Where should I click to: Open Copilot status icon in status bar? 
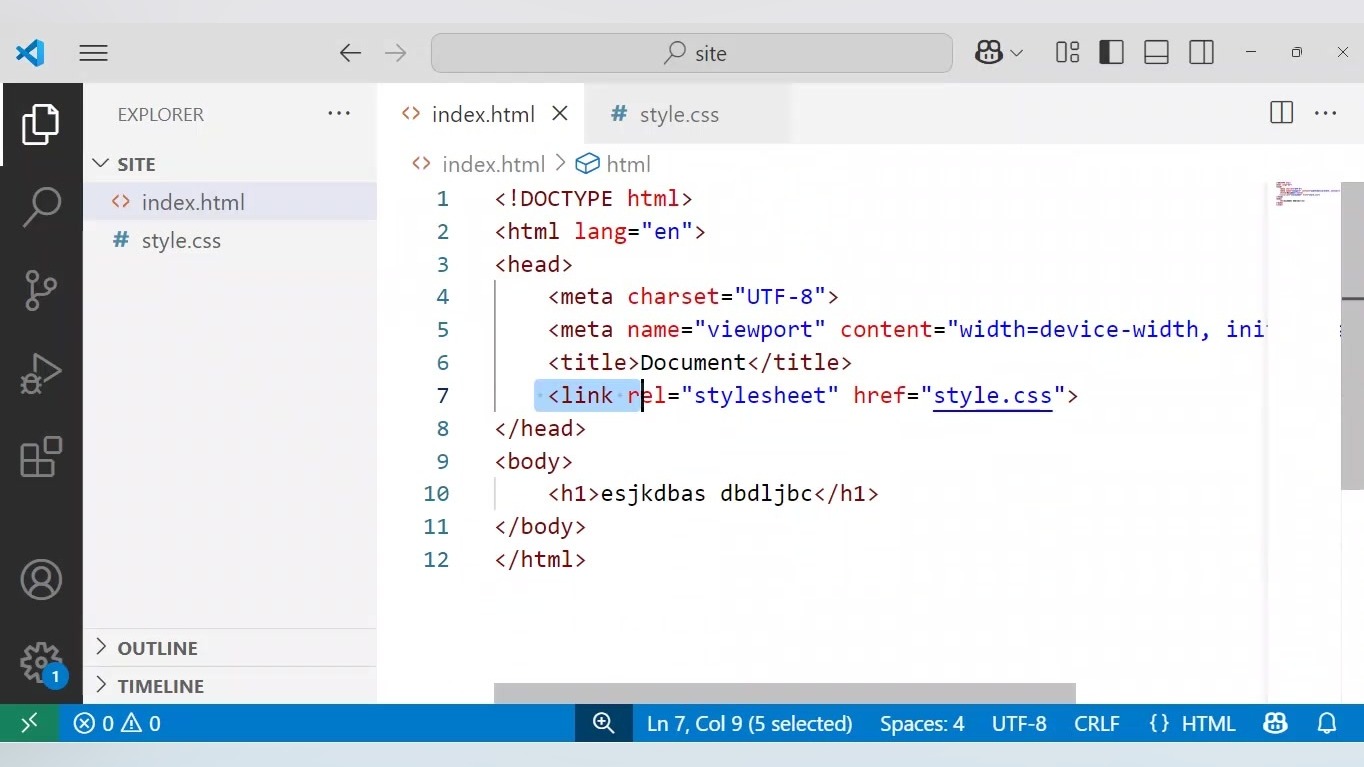[x=1275, y=723]
